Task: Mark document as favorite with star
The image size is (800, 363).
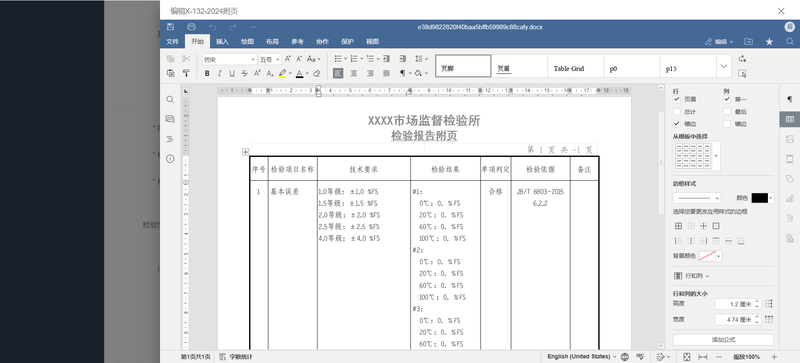Action: point(769,42)
